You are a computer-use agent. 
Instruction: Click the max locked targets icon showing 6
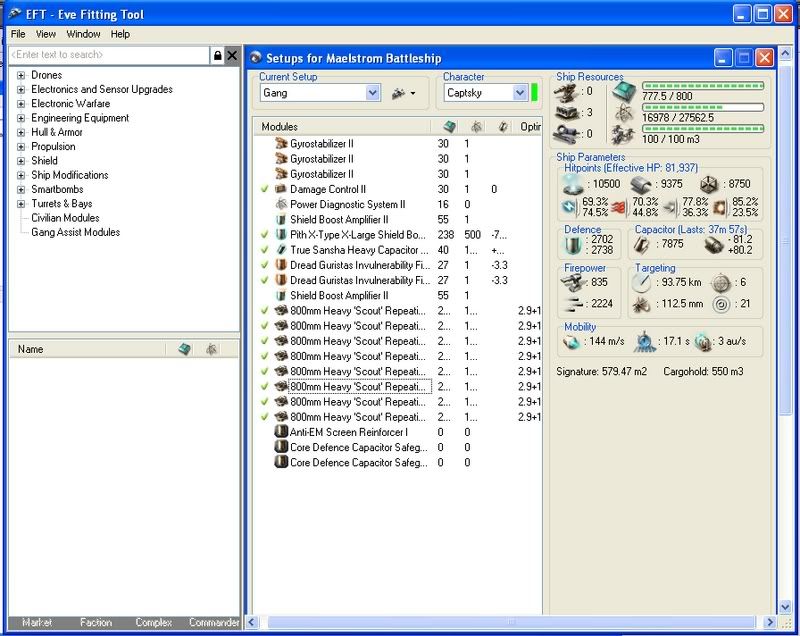click(721, 283)
